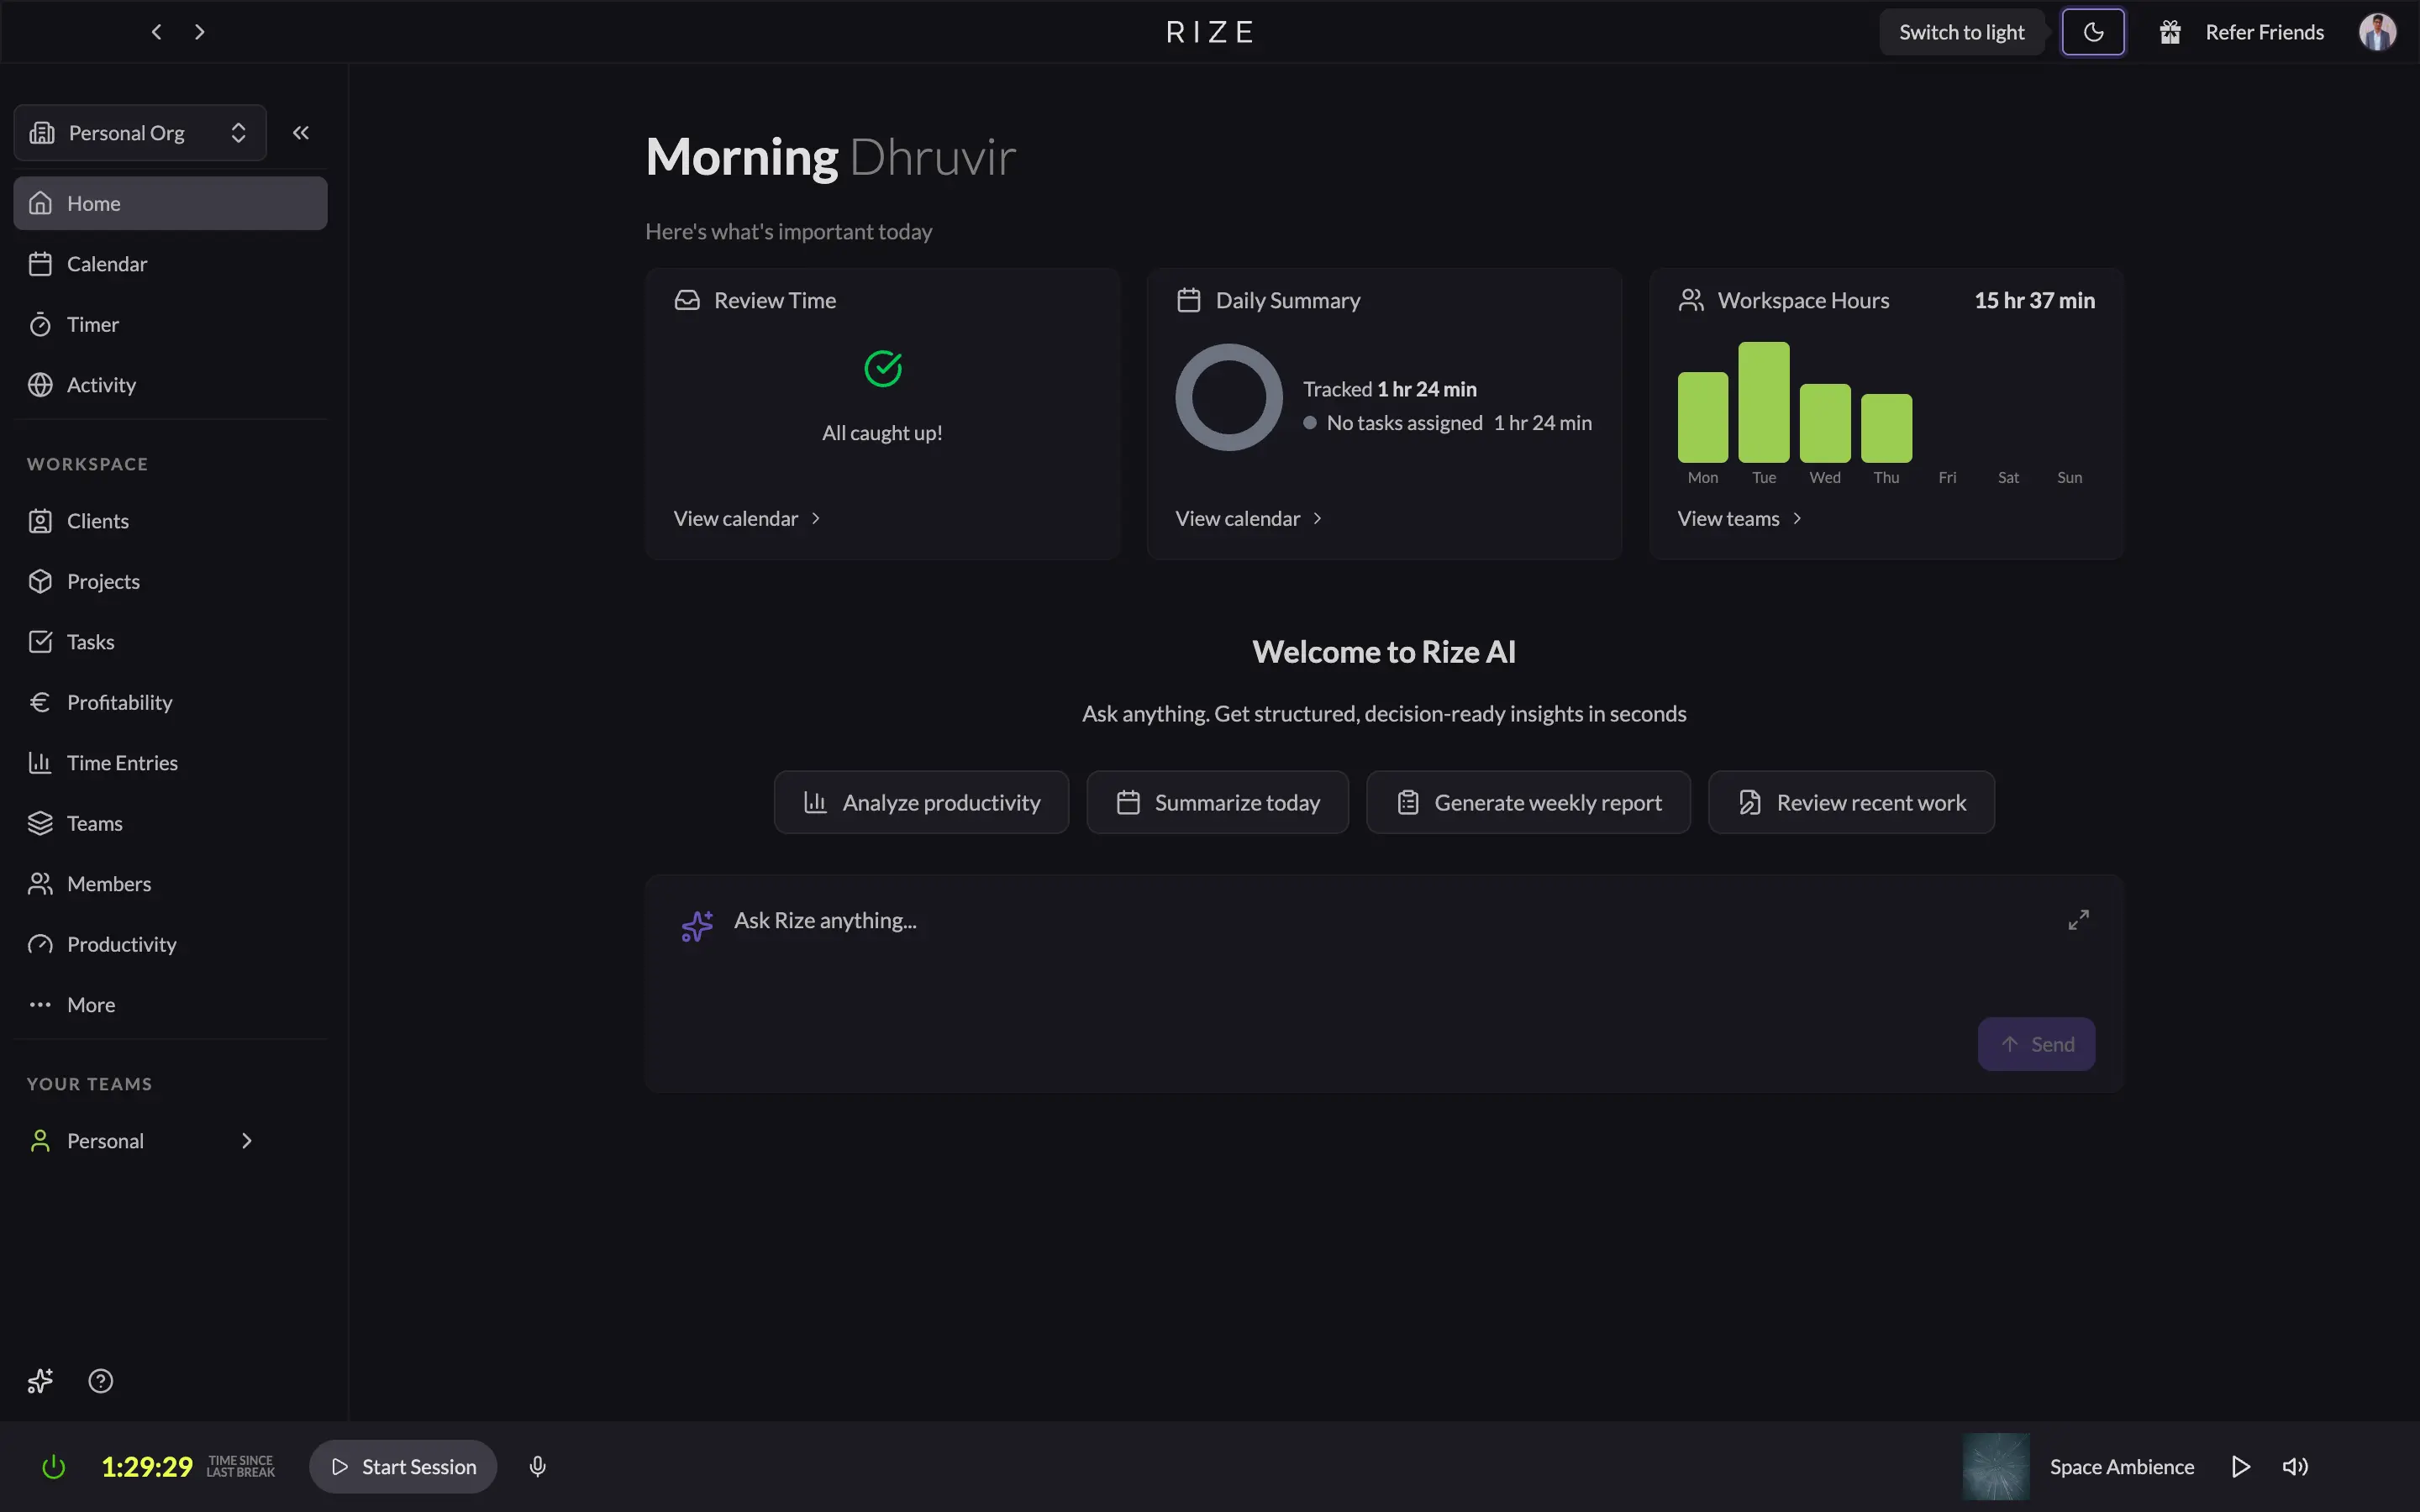Image resolution: width=2420 pixels, height=1512 pixels.
Task: Play the Space Ambience sound
Action: point(2241,1467)
